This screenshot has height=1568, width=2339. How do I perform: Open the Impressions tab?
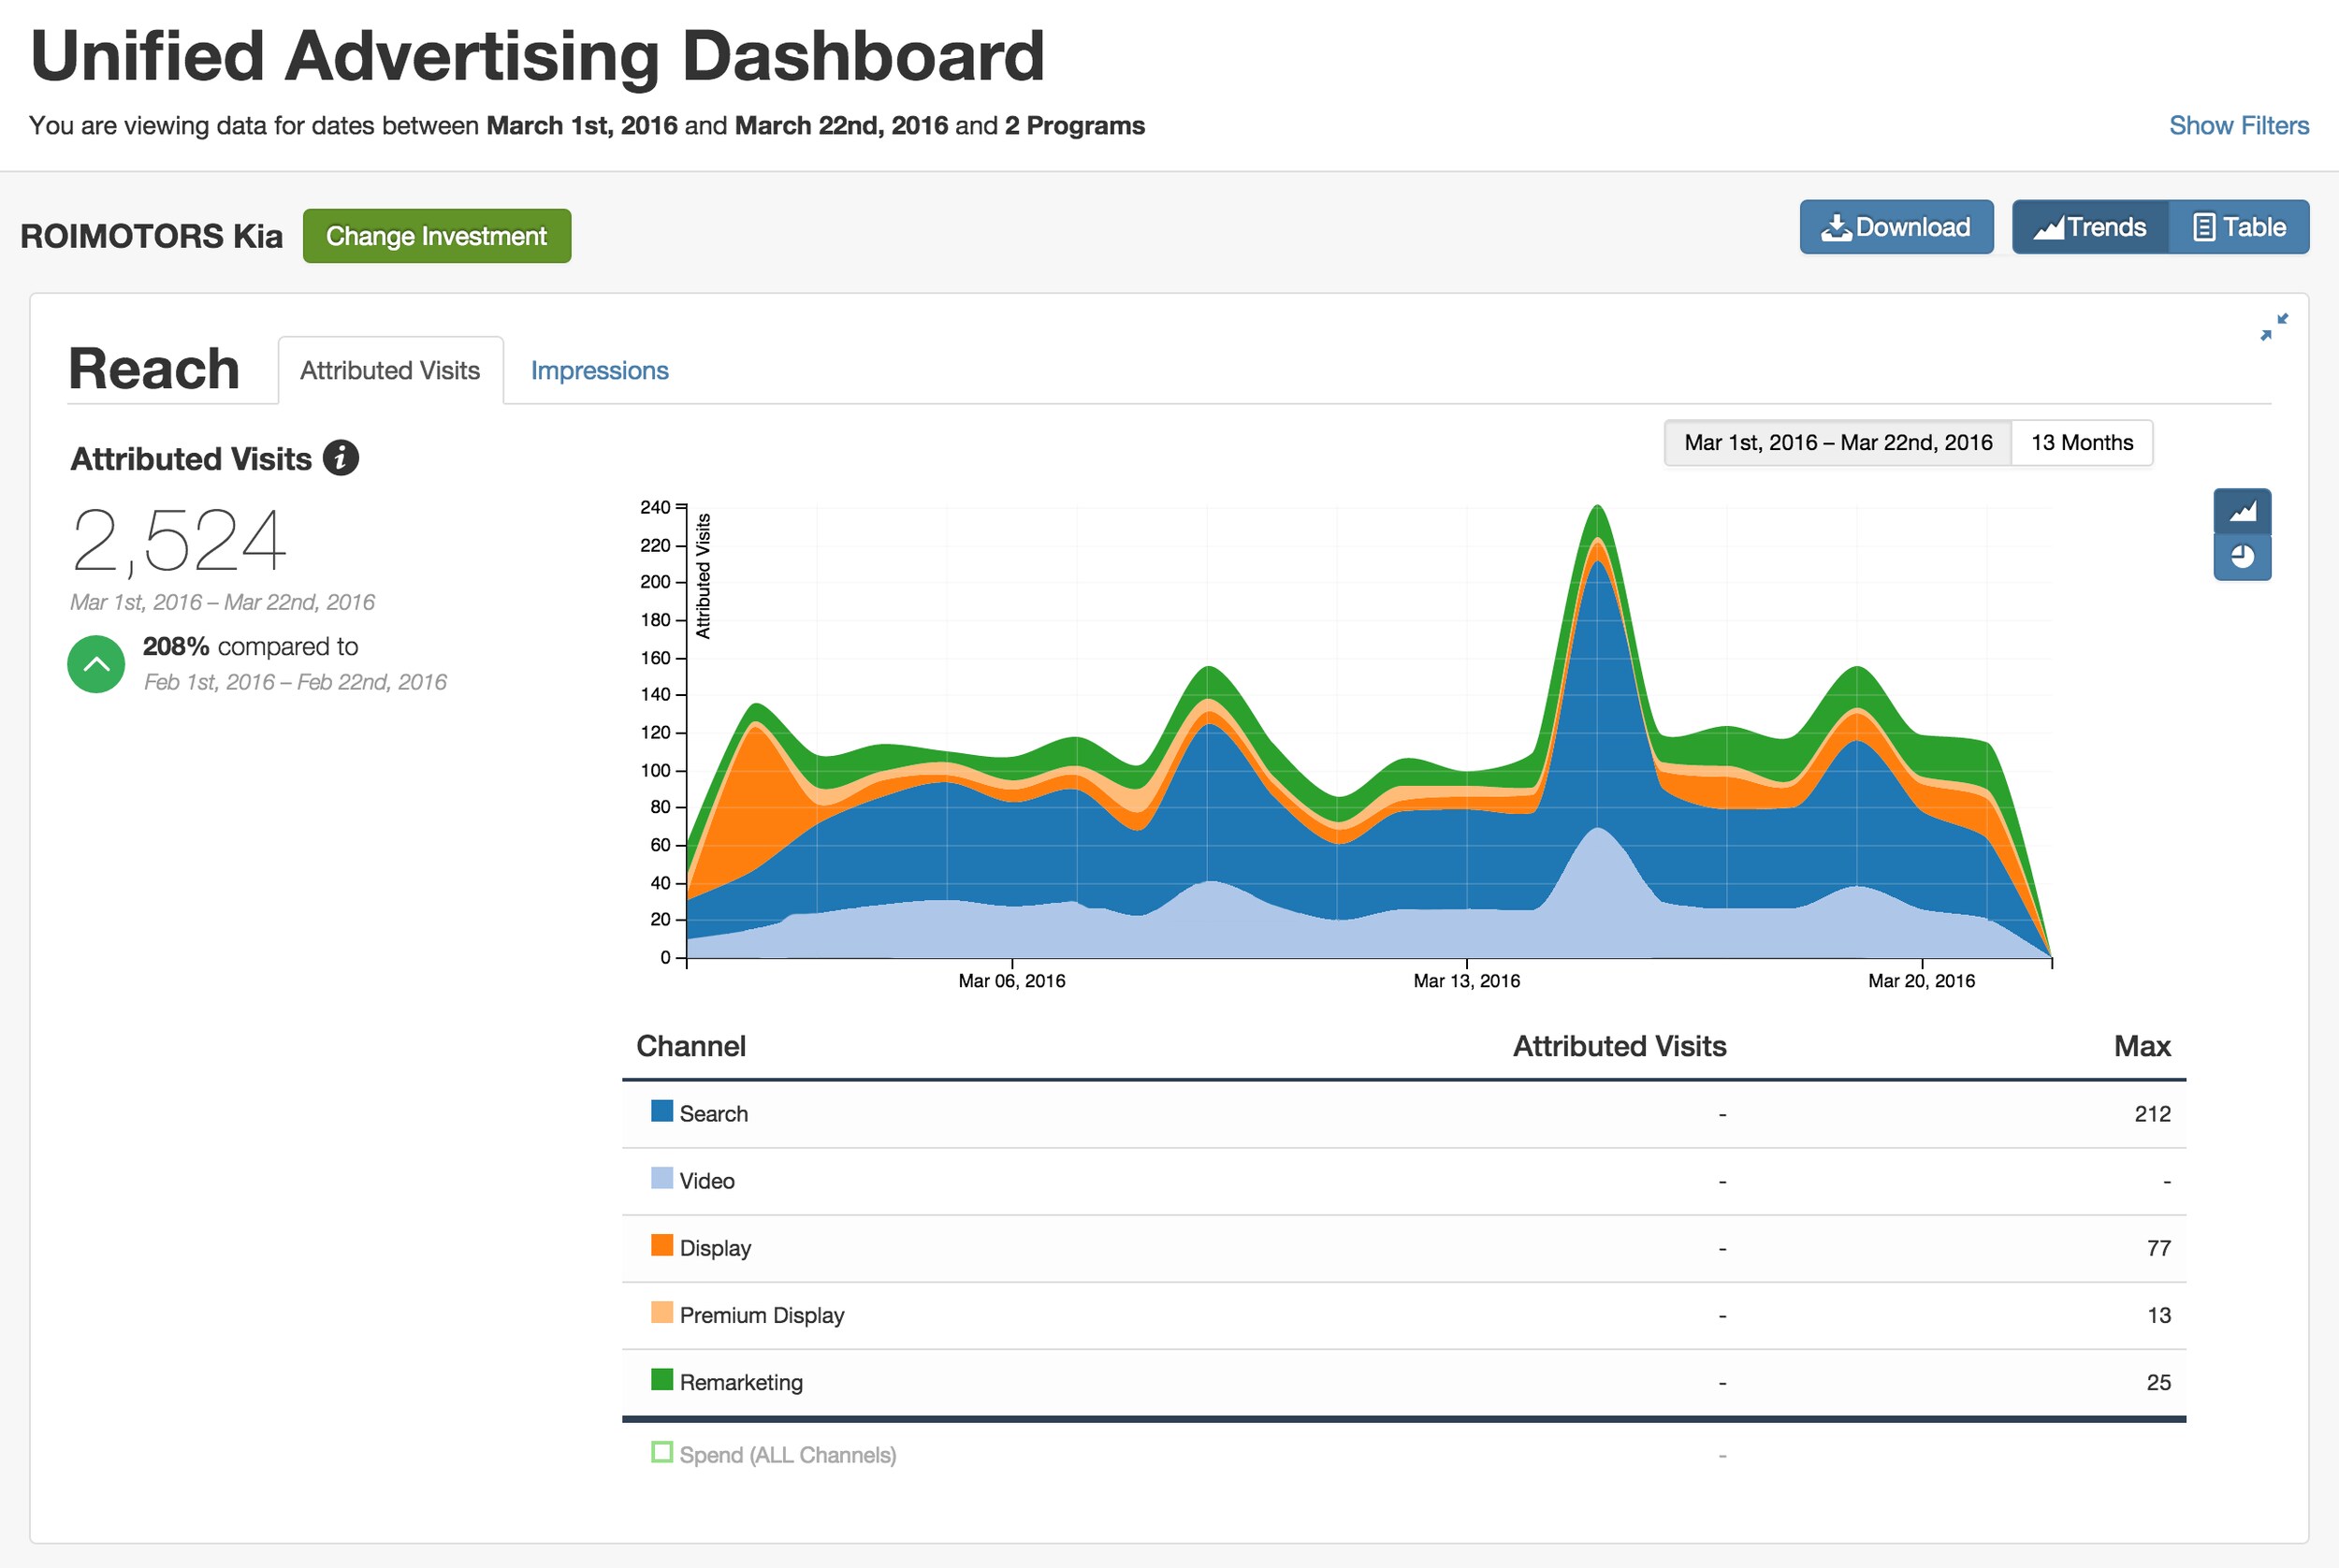coord(599,370)
